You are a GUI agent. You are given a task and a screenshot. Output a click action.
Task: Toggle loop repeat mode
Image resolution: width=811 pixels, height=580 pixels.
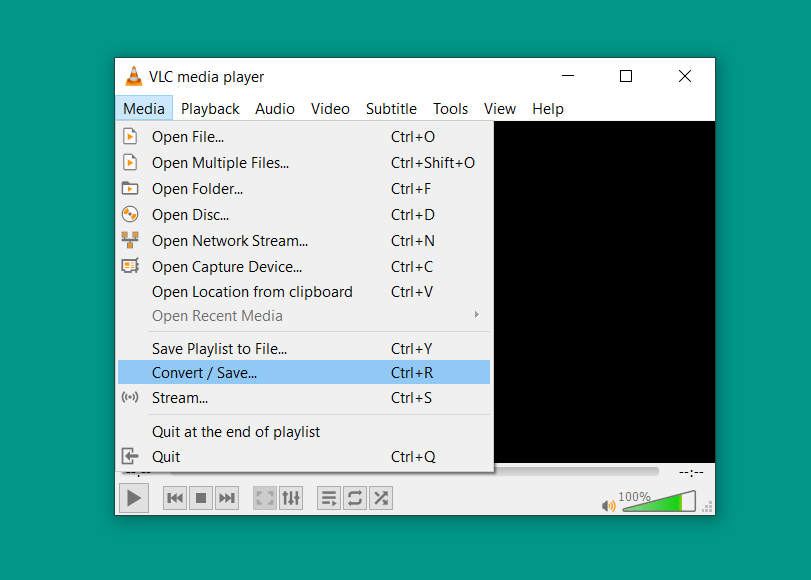click(355, 498)
